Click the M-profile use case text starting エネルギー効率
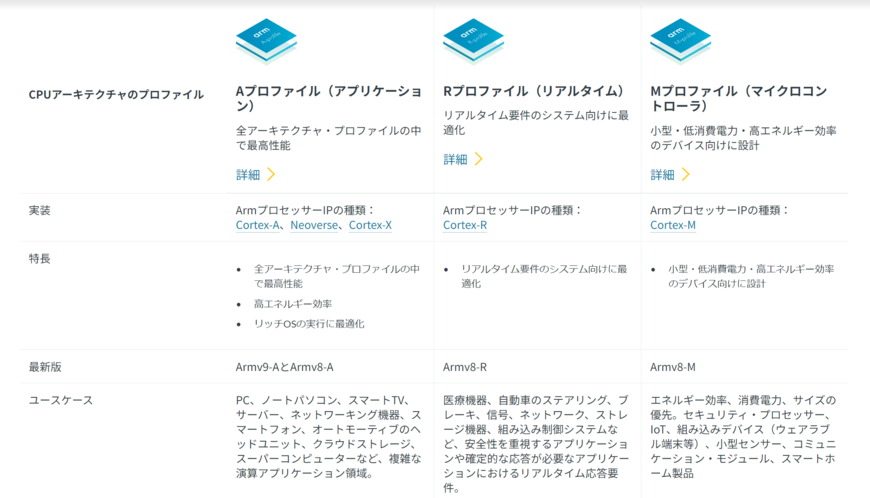 pos(743,437)
